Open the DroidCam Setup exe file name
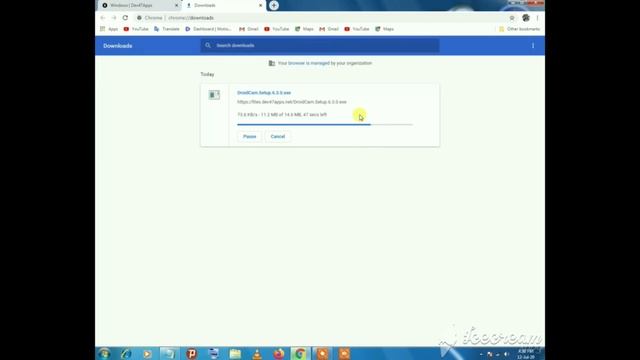 264,93
